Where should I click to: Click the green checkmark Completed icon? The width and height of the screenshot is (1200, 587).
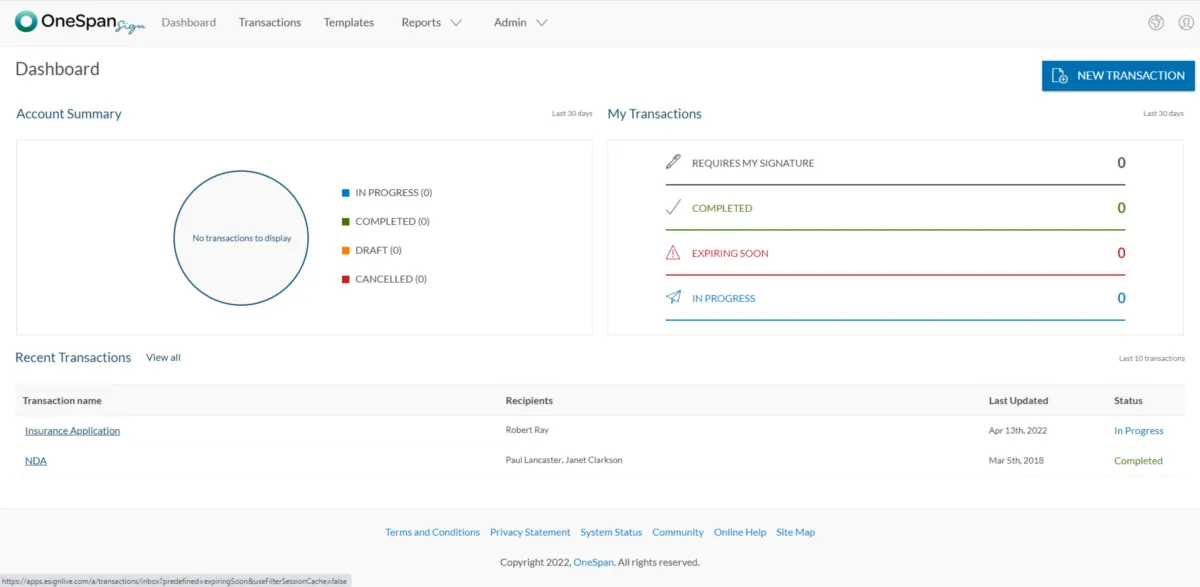pyautogui.click(x=673, y=208)
